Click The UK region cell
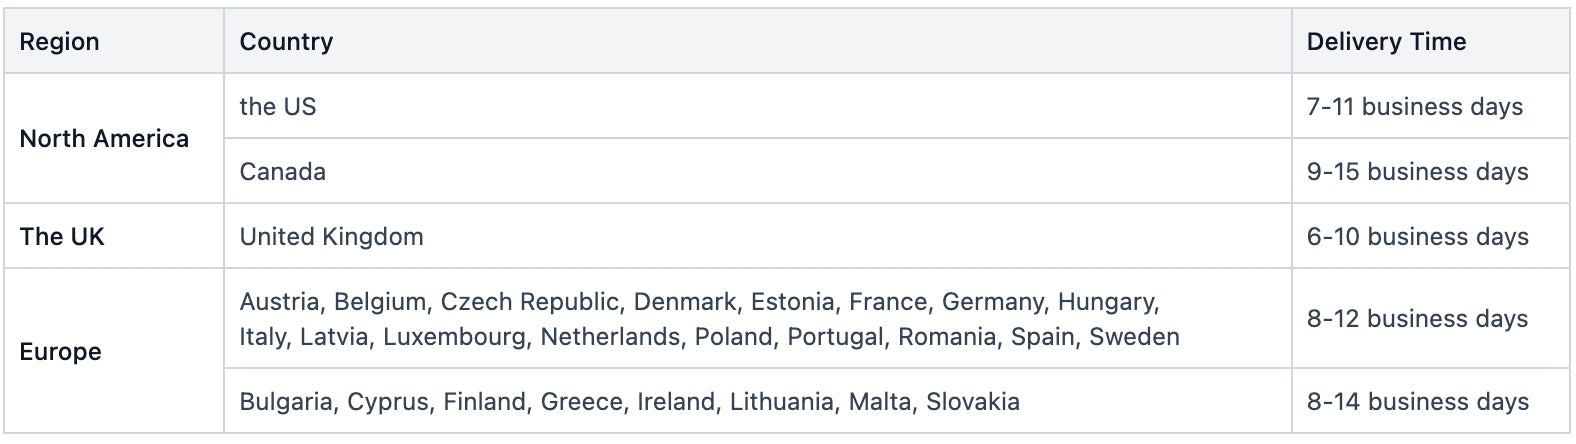This screenshot has width=1576, height=444. 62,237
